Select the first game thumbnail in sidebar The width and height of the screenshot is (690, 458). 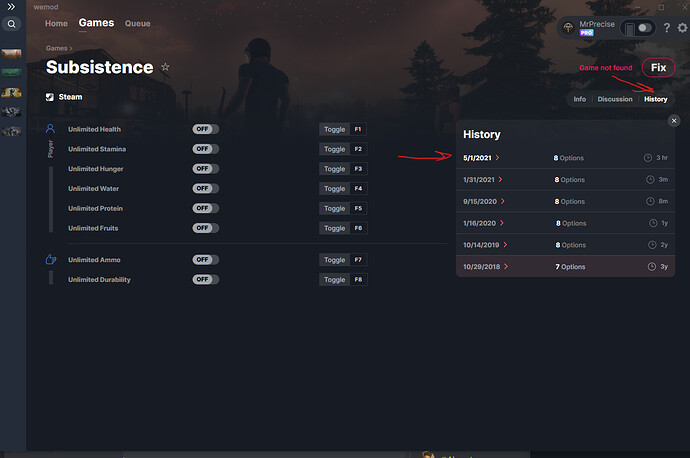12,53
